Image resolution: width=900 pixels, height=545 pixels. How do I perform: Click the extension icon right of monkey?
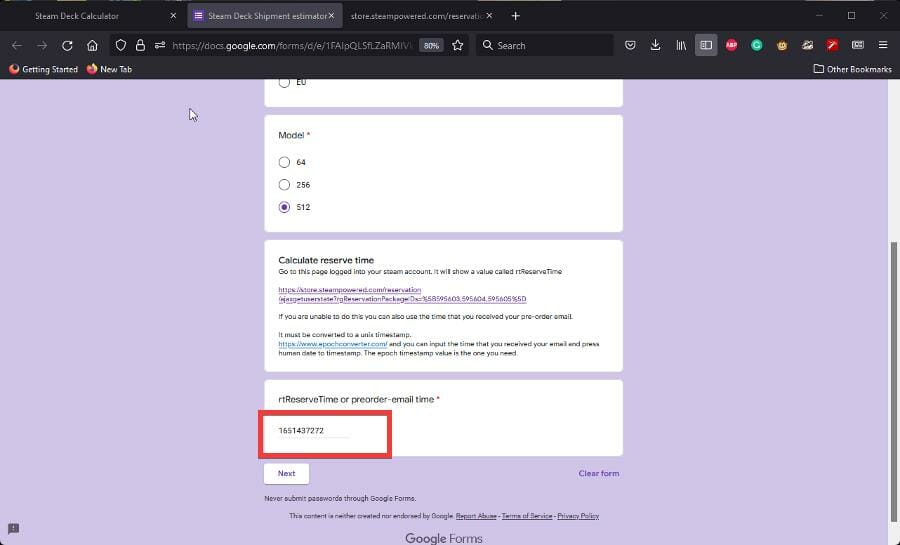807,45
